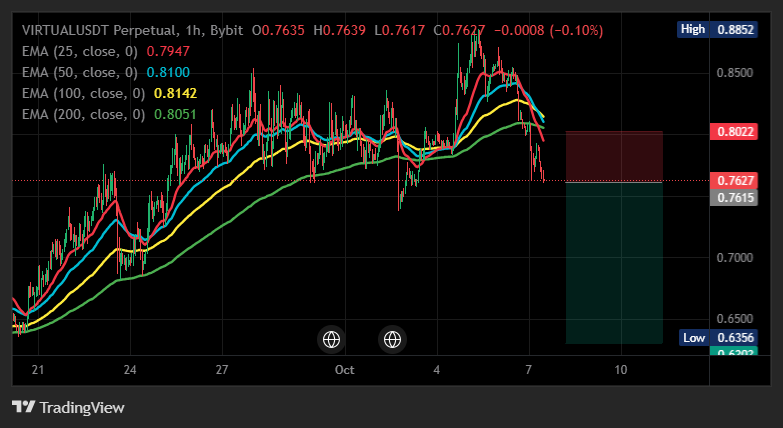Click the Low 0.6356 price label
The width and height of the screenshot is (783, 428).
718,338
